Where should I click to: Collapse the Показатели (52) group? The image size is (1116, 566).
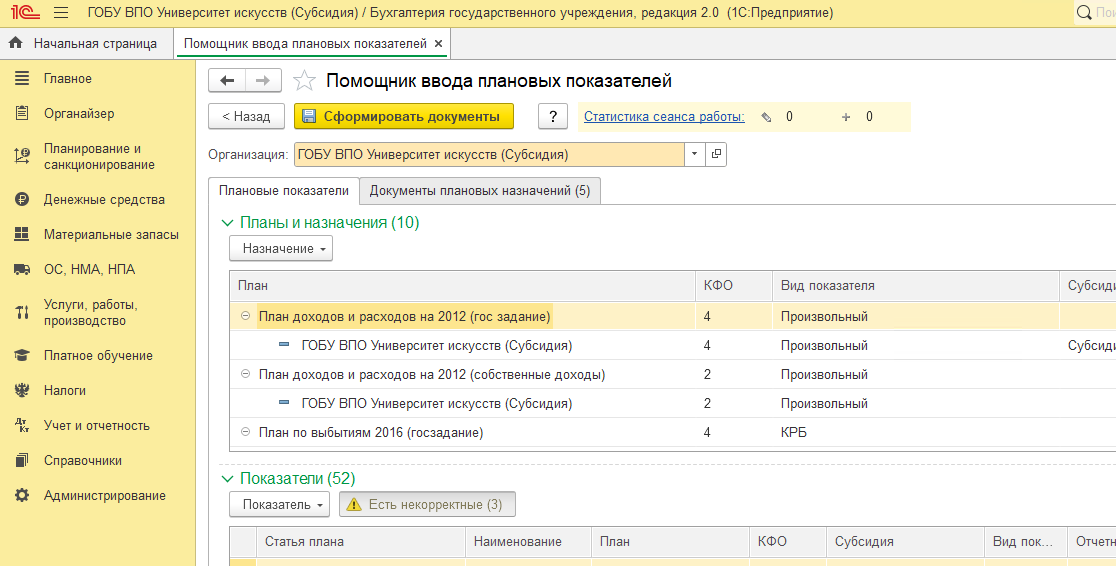point(228,478)
